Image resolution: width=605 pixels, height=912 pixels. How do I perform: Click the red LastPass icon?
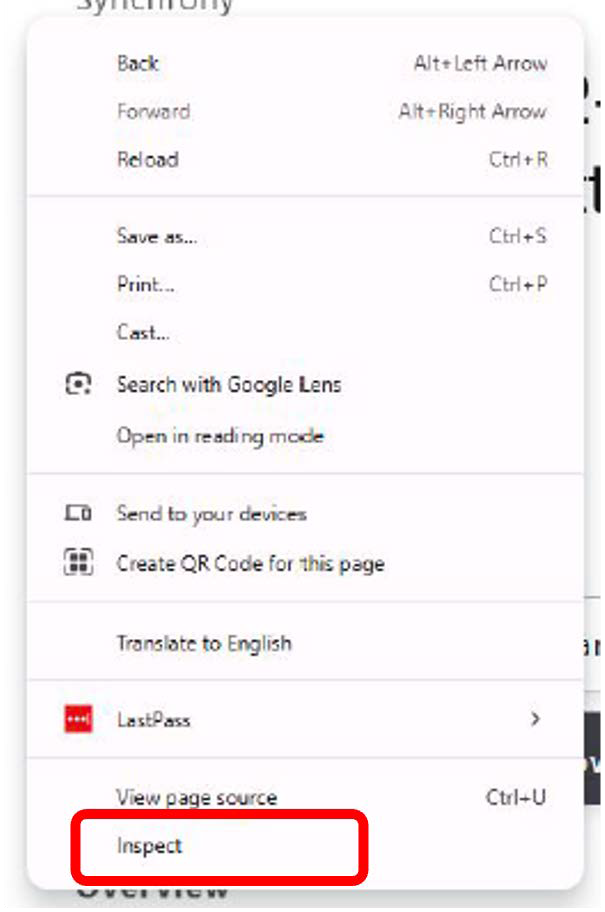point(78,719)
